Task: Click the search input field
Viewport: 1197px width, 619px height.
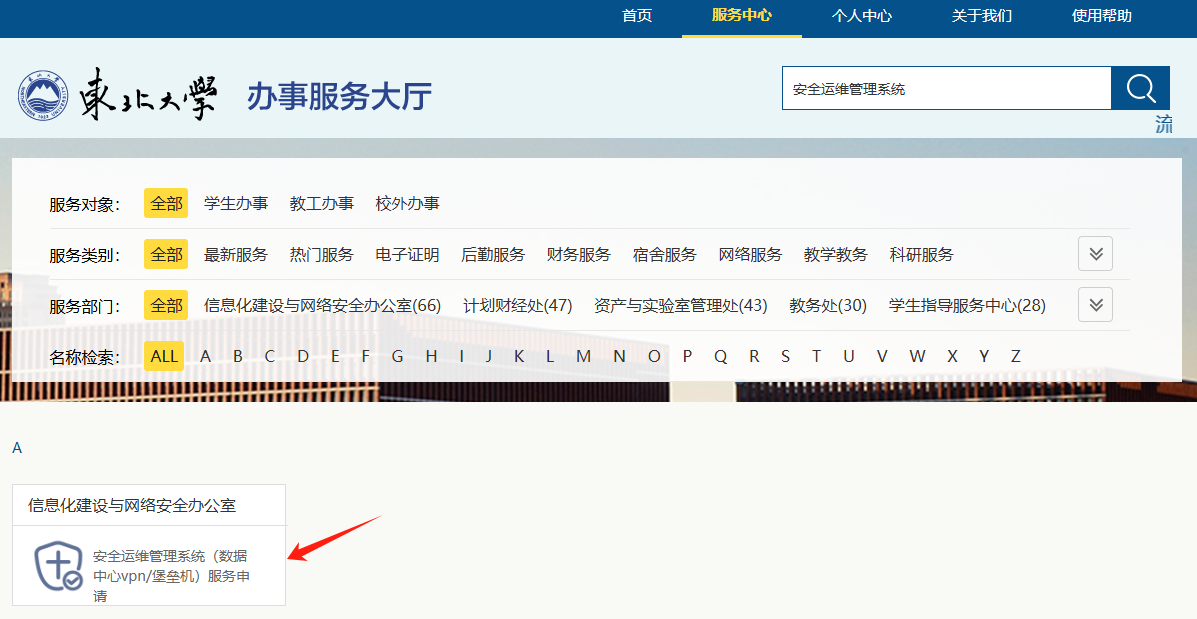Action: pos(945,89)
